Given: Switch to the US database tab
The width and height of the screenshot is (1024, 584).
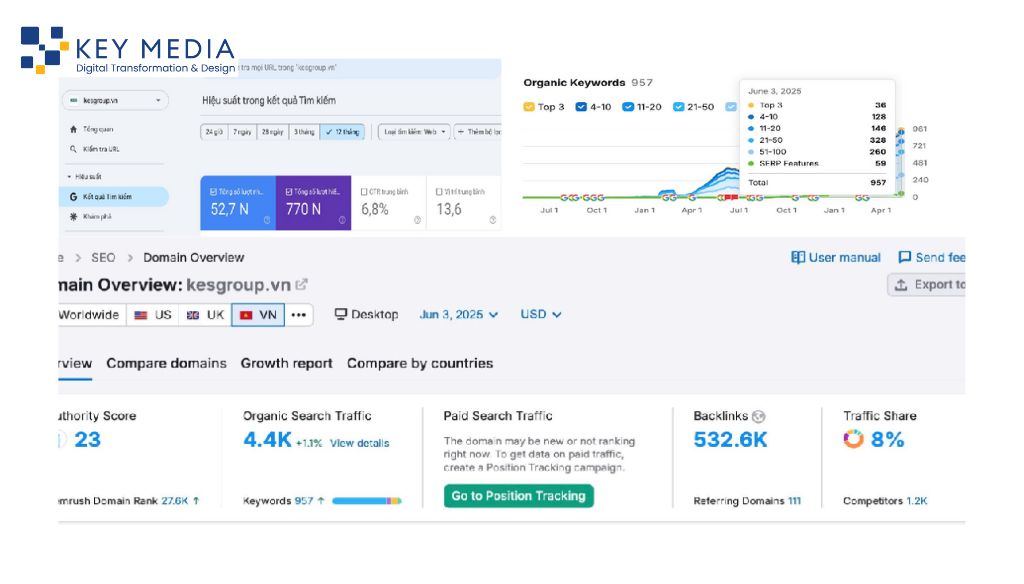Looking at the screenshot, I should click(x=153, y=315).
